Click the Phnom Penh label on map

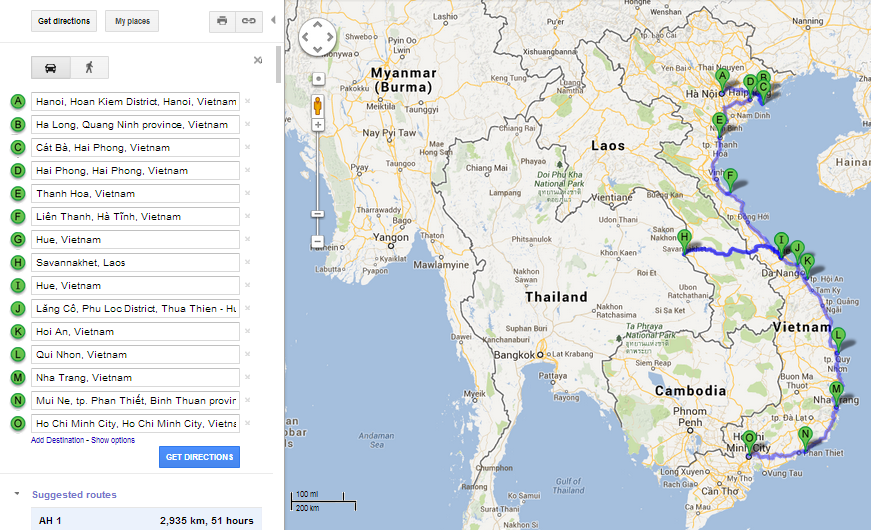tap(690, 417)
